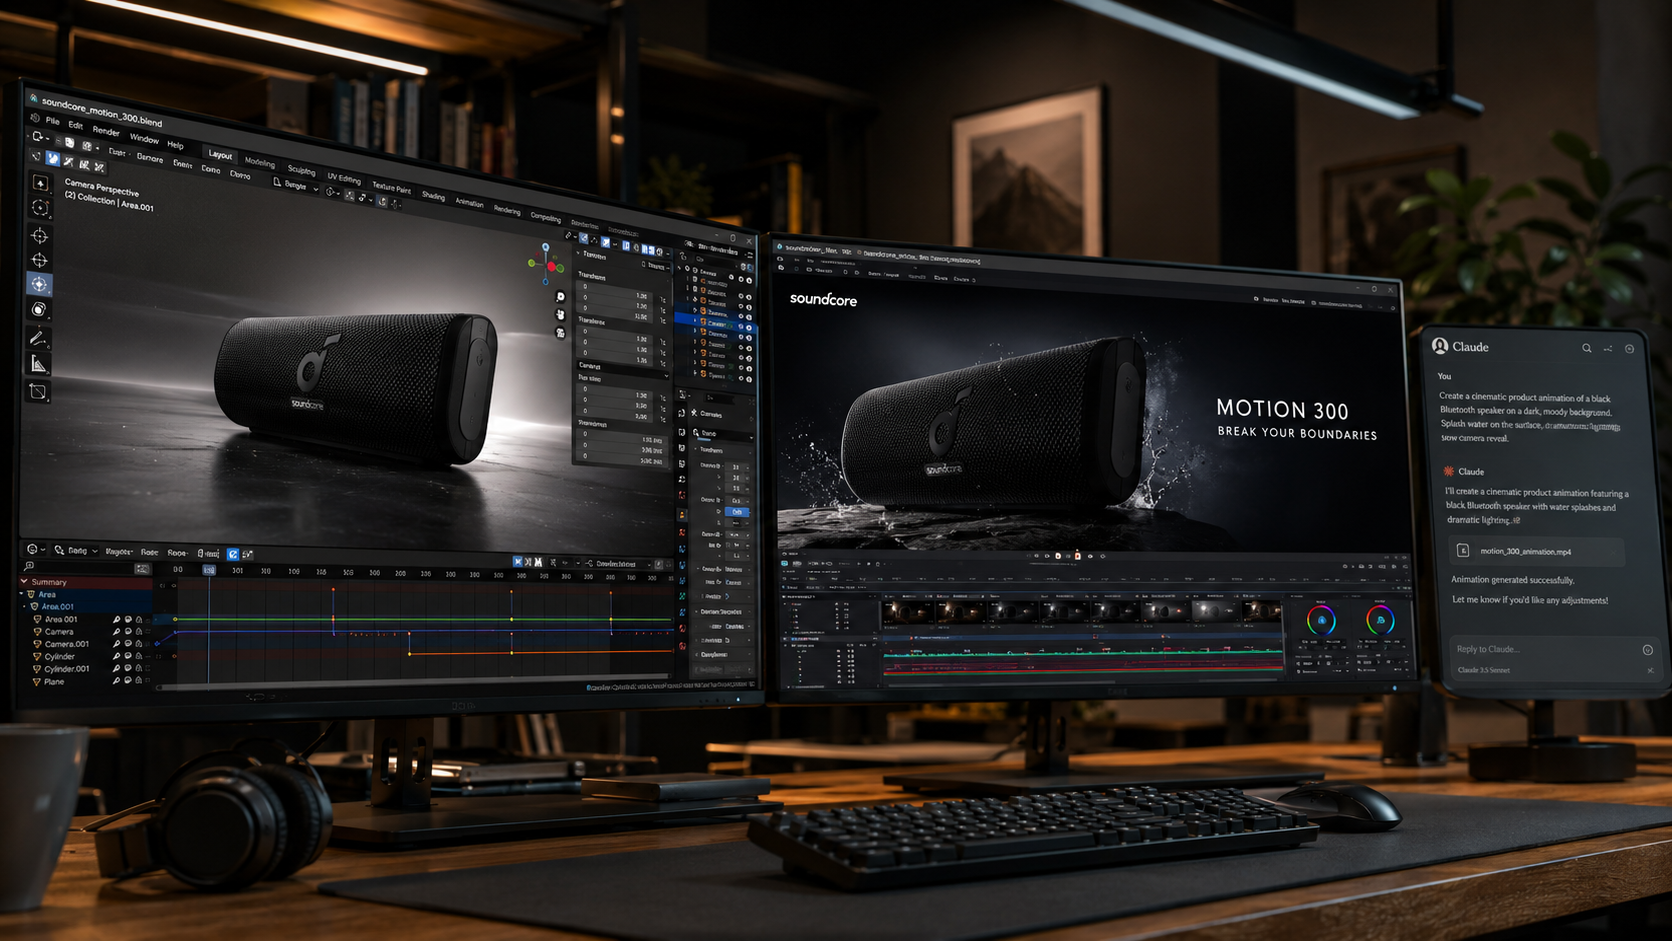Select the Annotate pencil tool

coord(38,338)
